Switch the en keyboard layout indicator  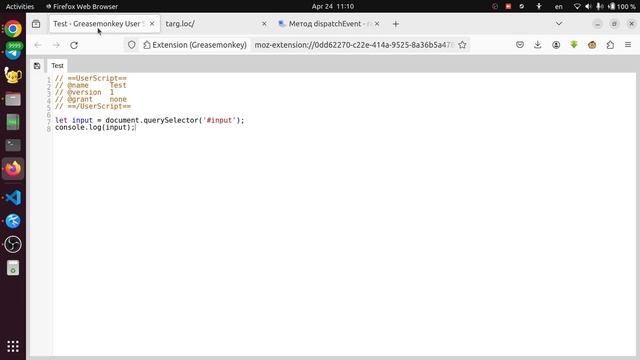[559, 7]
